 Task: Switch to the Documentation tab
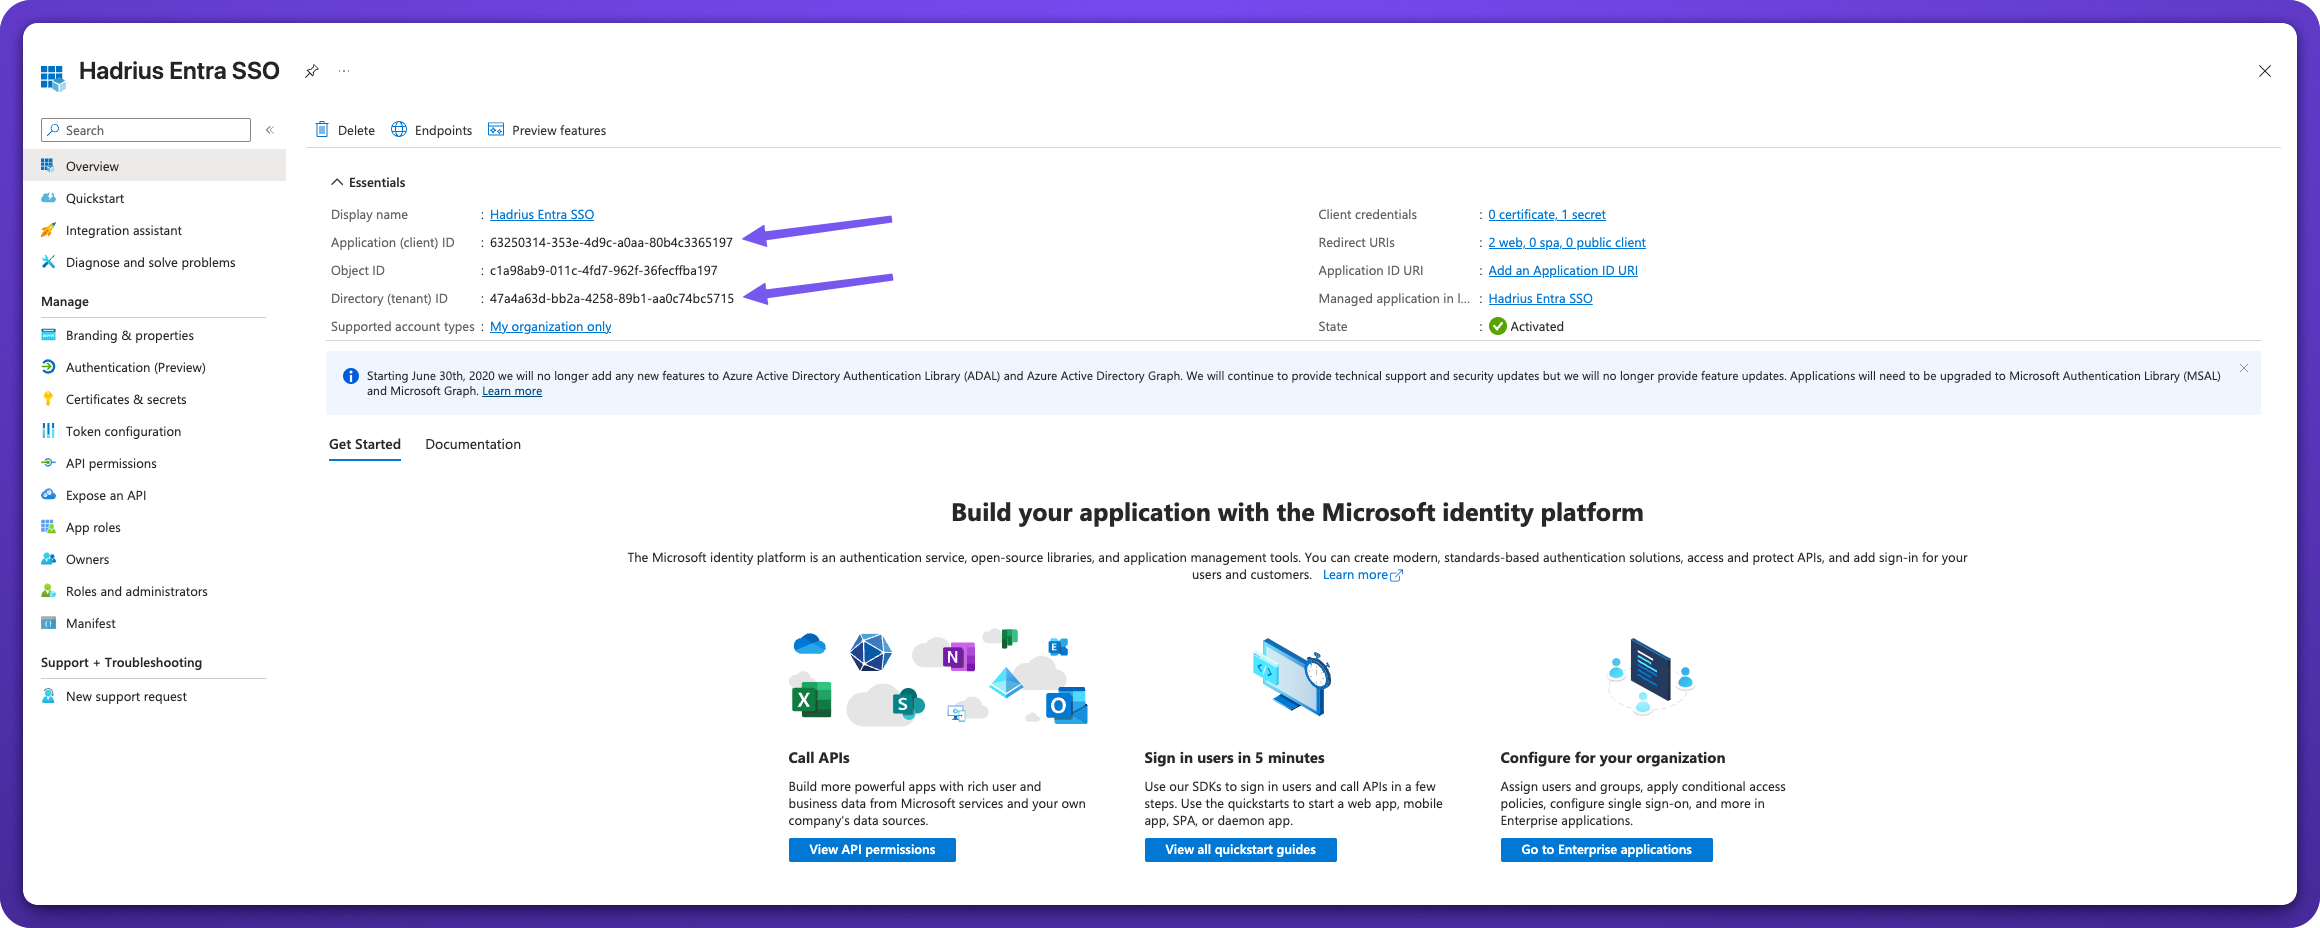(473, 444)
